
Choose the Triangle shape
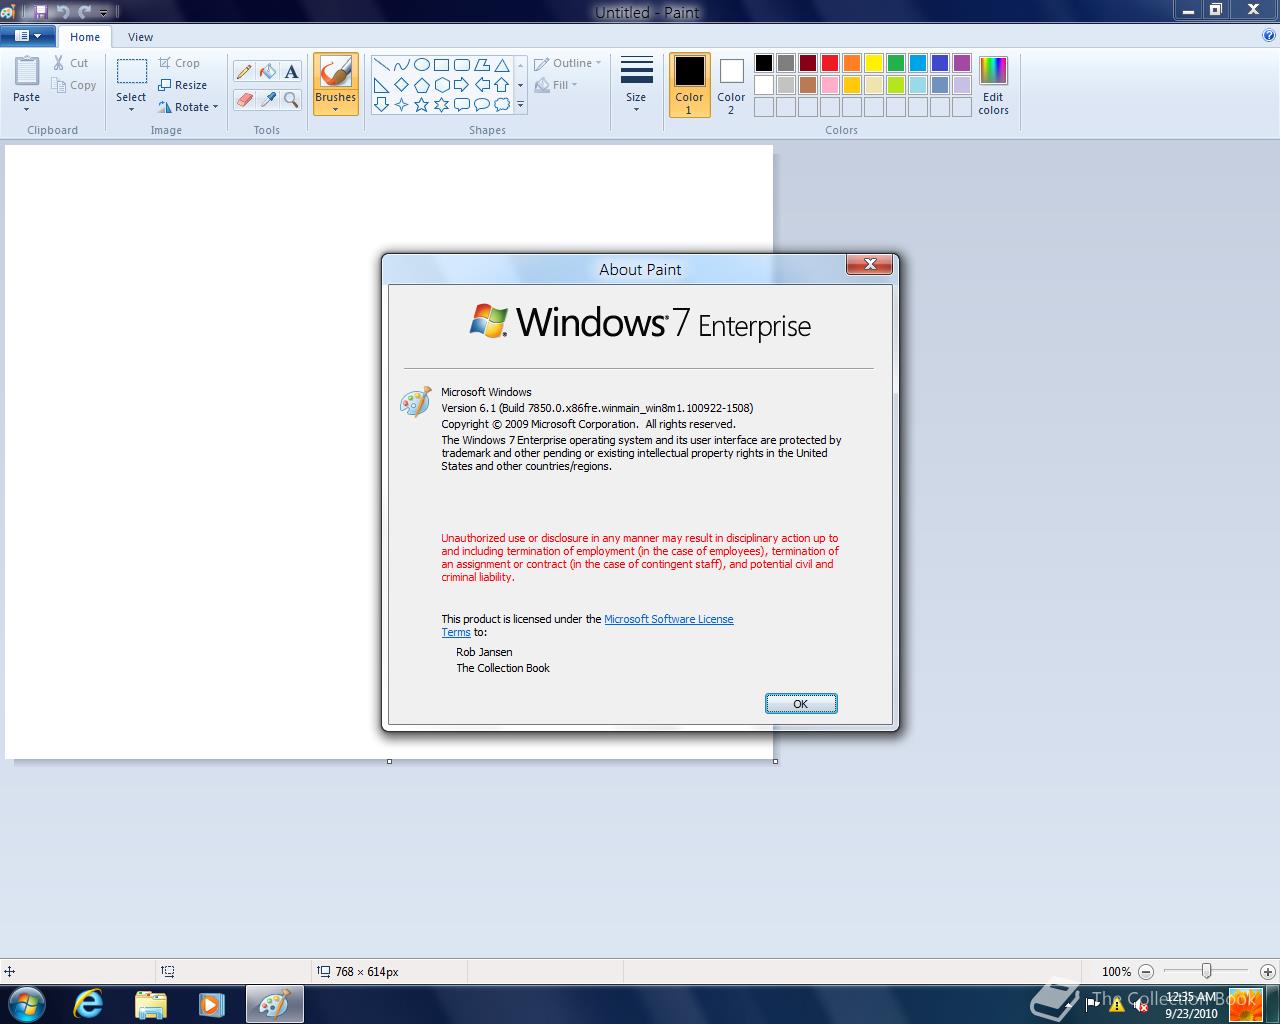(502, 65)
